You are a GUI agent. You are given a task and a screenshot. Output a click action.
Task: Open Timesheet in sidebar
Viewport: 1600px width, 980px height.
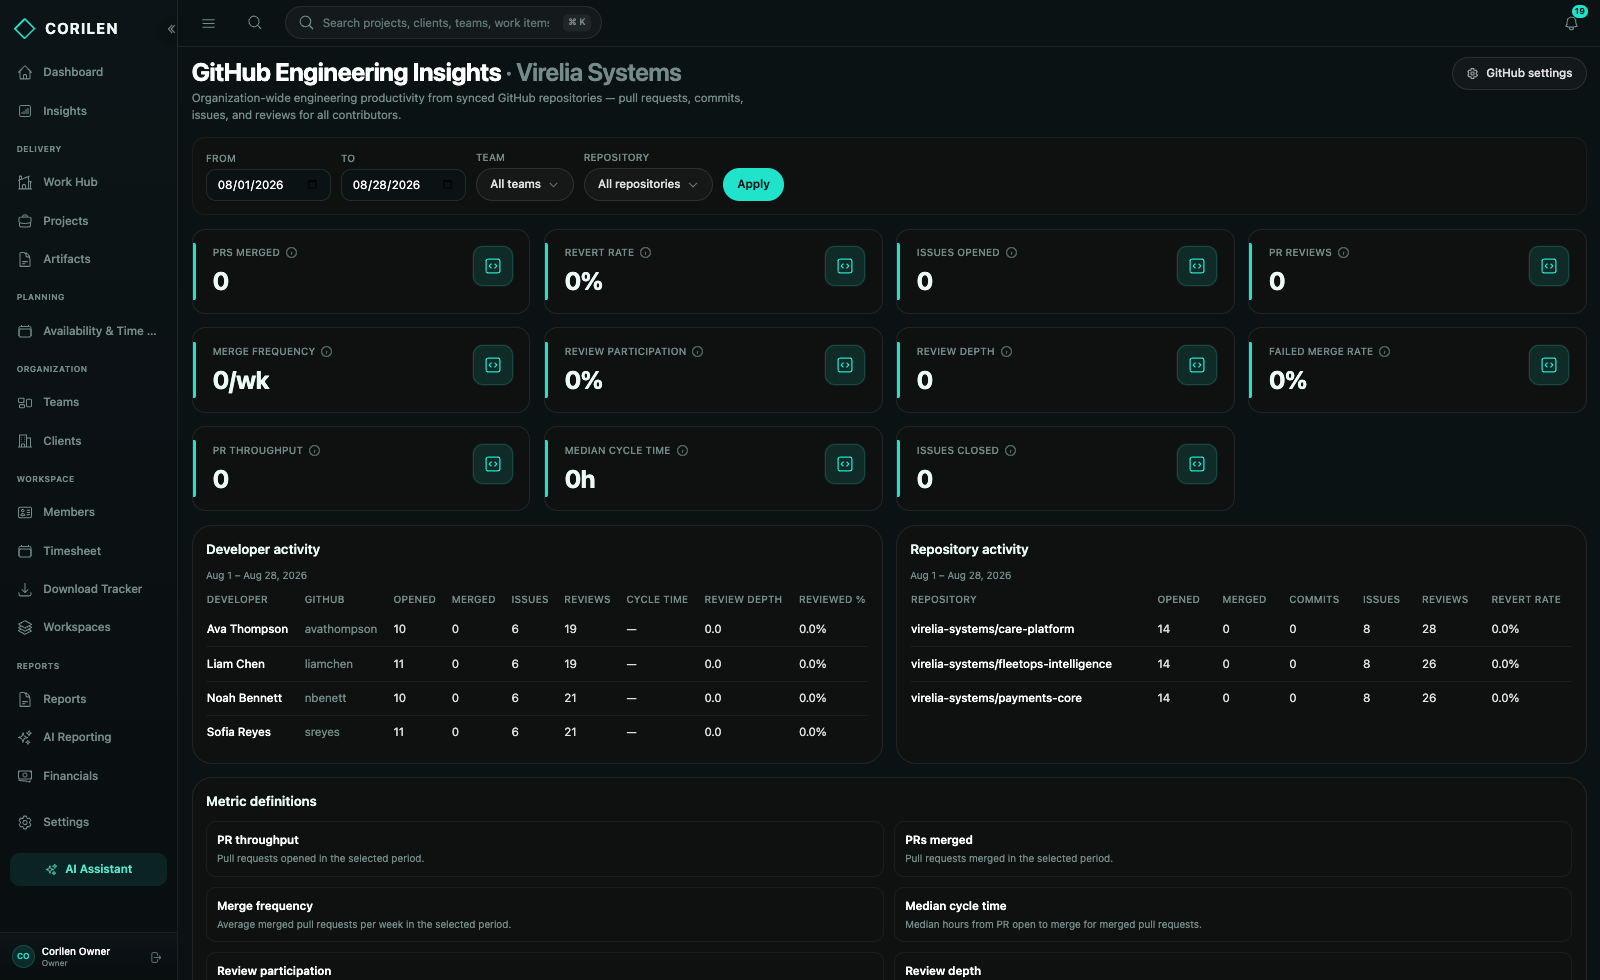point(88,551)
